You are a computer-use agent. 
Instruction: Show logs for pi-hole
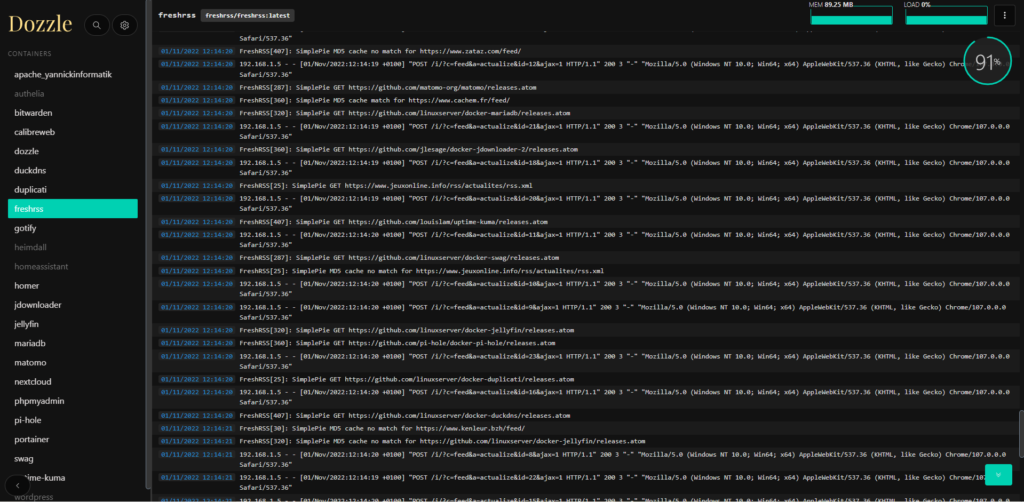click(27, 420)
